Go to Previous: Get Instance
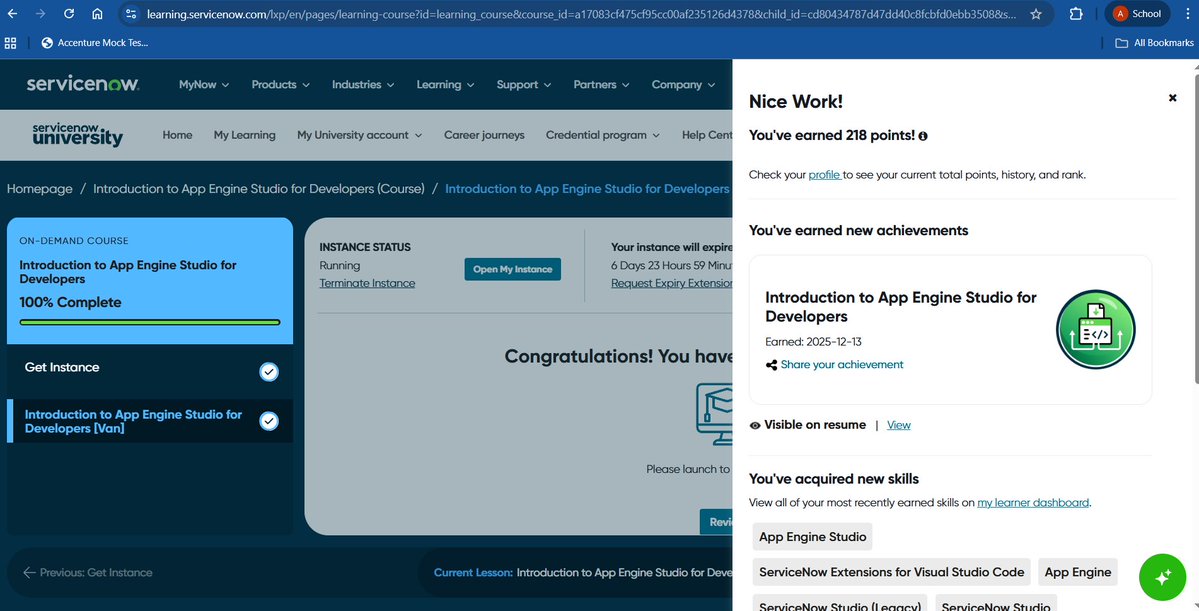 (88, 572)
